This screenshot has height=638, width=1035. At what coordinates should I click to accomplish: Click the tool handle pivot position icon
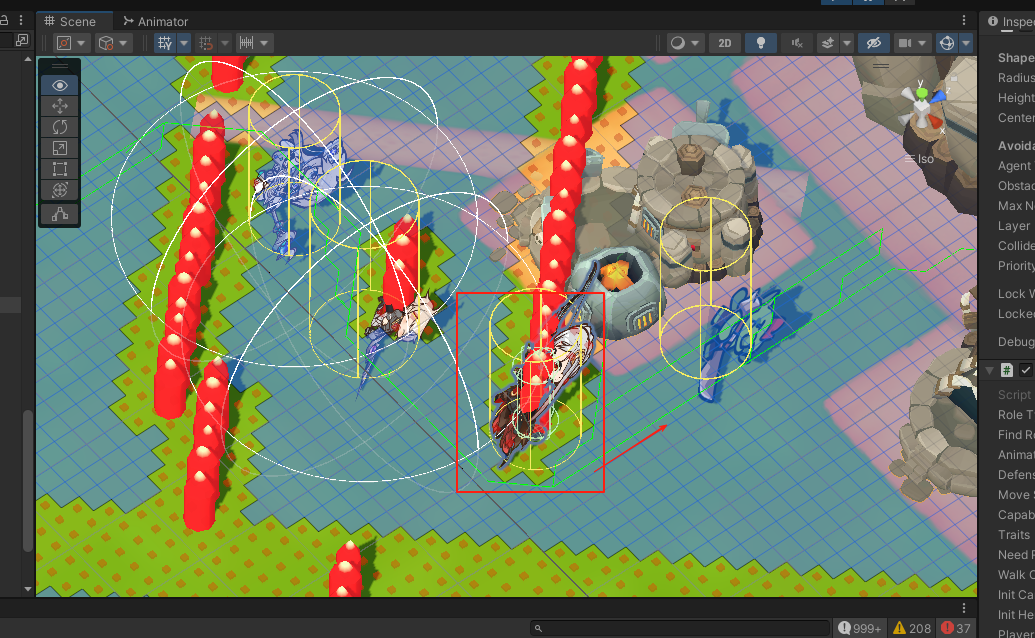coord(64,44)
